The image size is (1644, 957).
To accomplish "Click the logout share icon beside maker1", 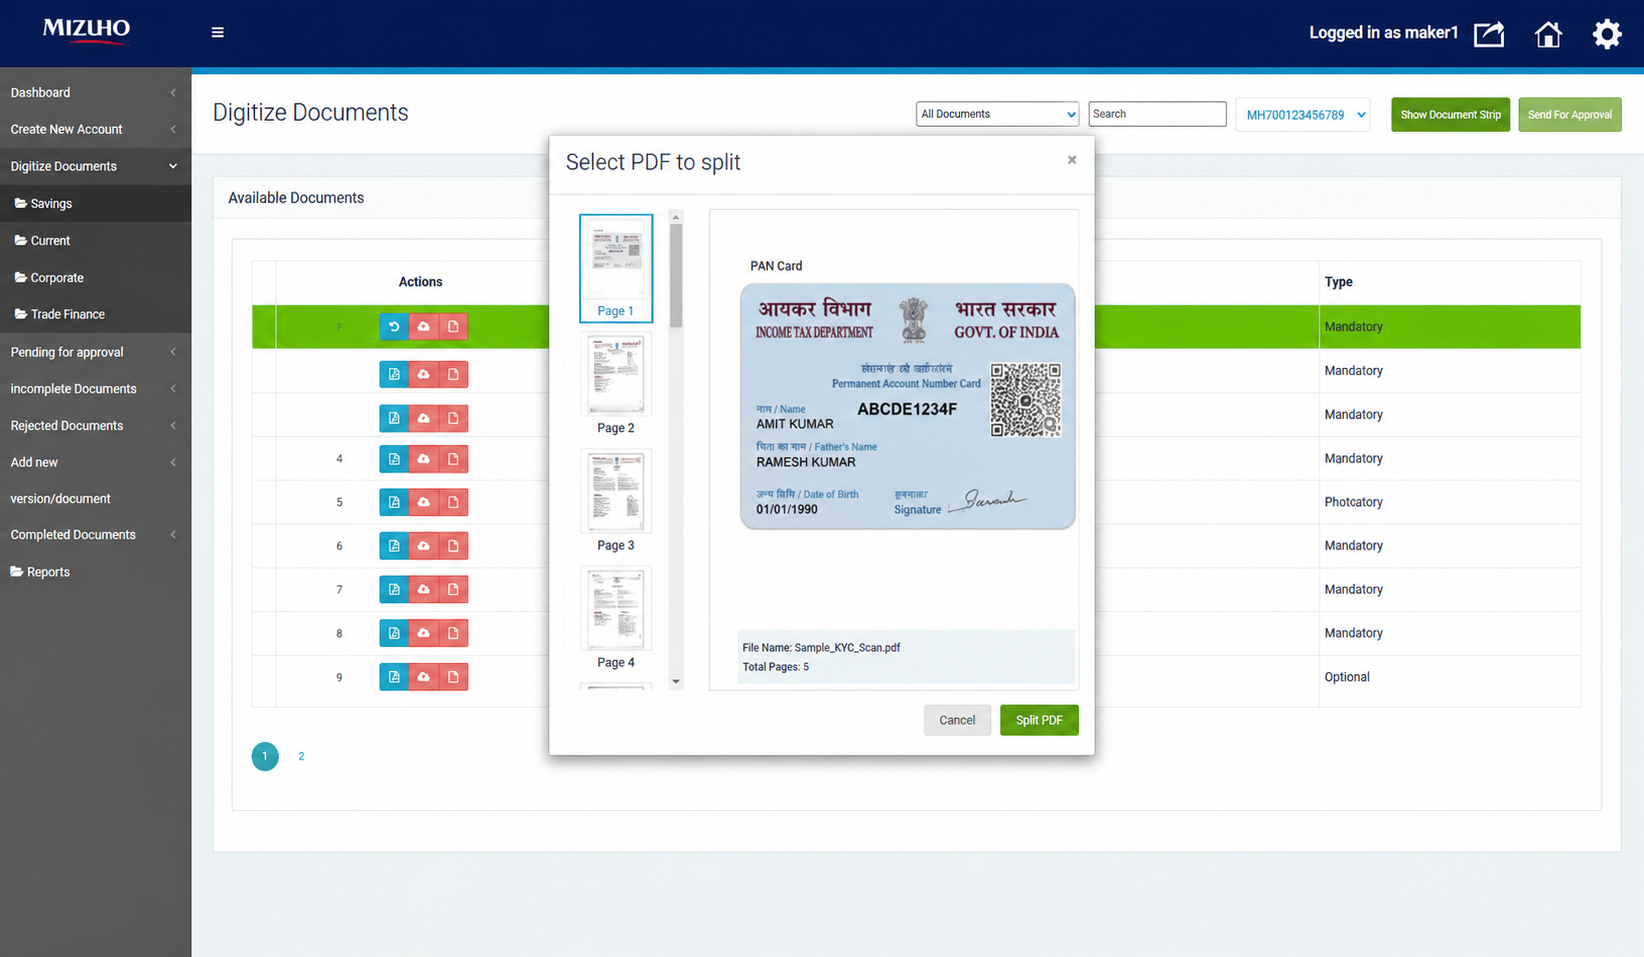I will 1489,34.
